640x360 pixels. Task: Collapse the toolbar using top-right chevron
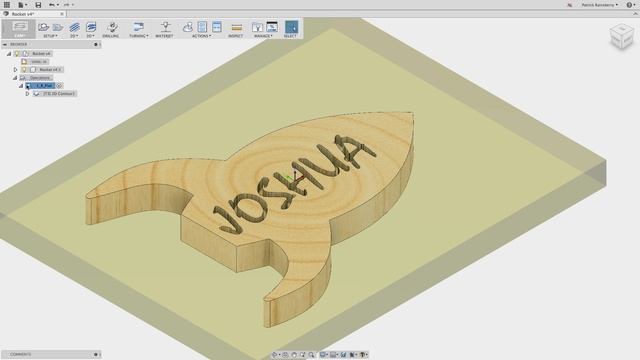coord(636,14)
